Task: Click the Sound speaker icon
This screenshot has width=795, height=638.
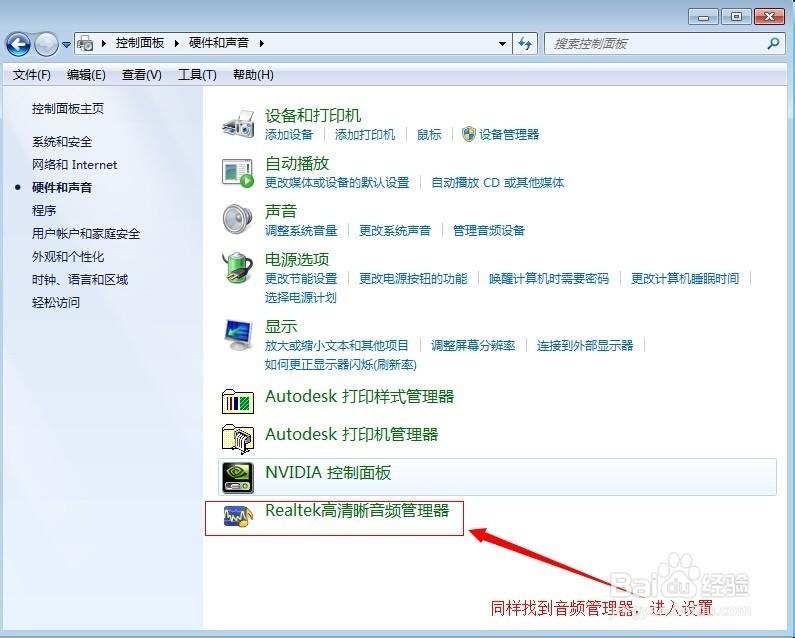Action: 238,219
